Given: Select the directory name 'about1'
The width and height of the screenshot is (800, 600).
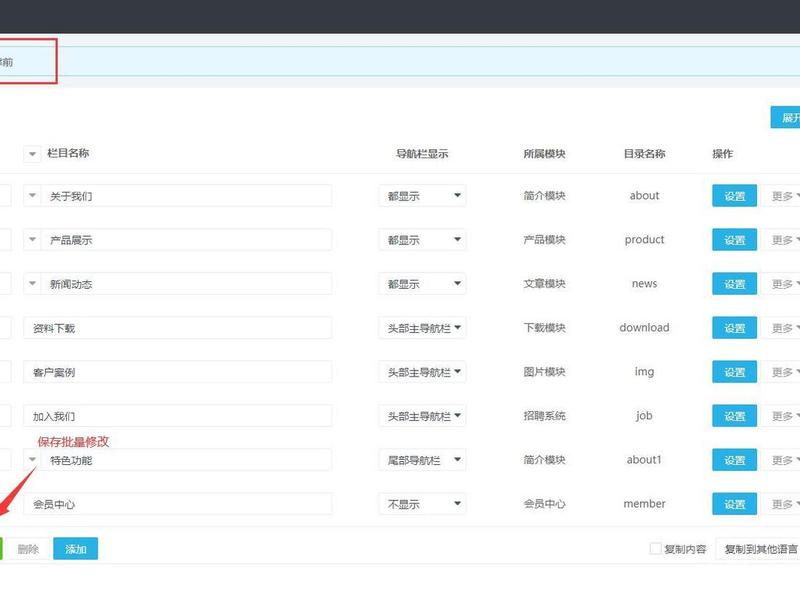Looking at the screenshot, I should pyautogui.click(x=644, y=460).
